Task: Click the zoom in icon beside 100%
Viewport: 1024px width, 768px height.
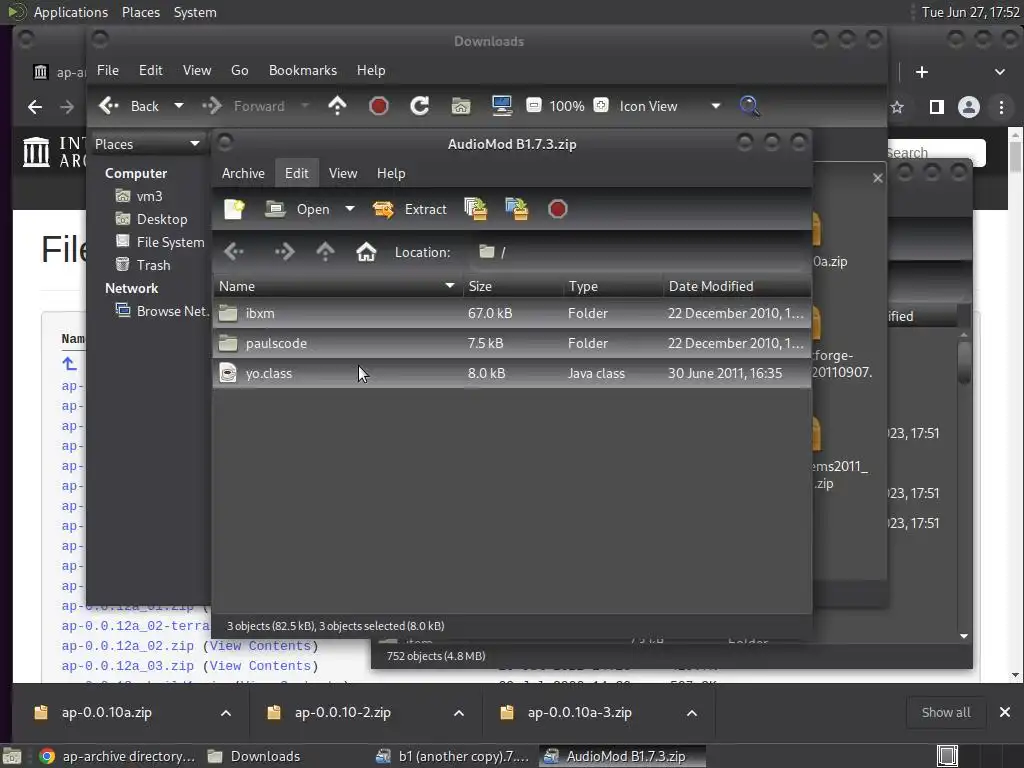Action: 601,105
